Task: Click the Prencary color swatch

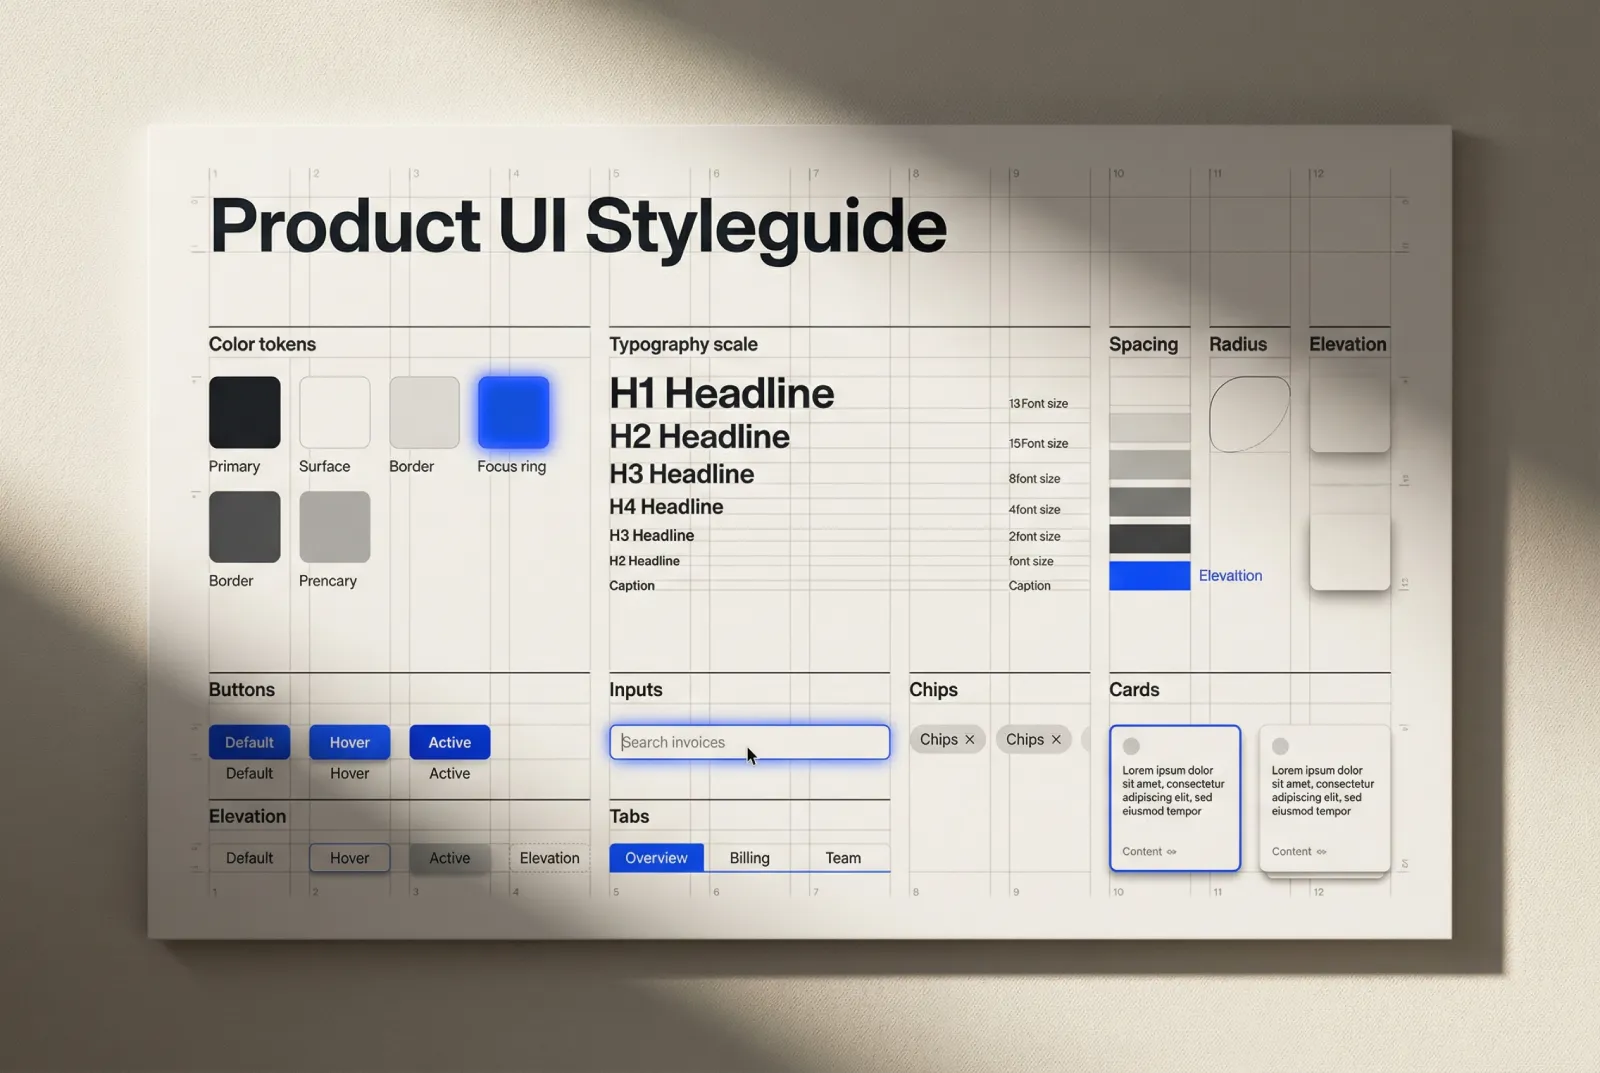Action: pos(334,526)
